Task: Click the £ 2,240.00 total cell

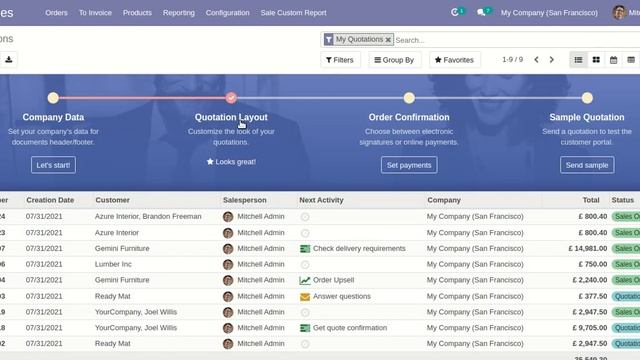Action: point(589,280)
